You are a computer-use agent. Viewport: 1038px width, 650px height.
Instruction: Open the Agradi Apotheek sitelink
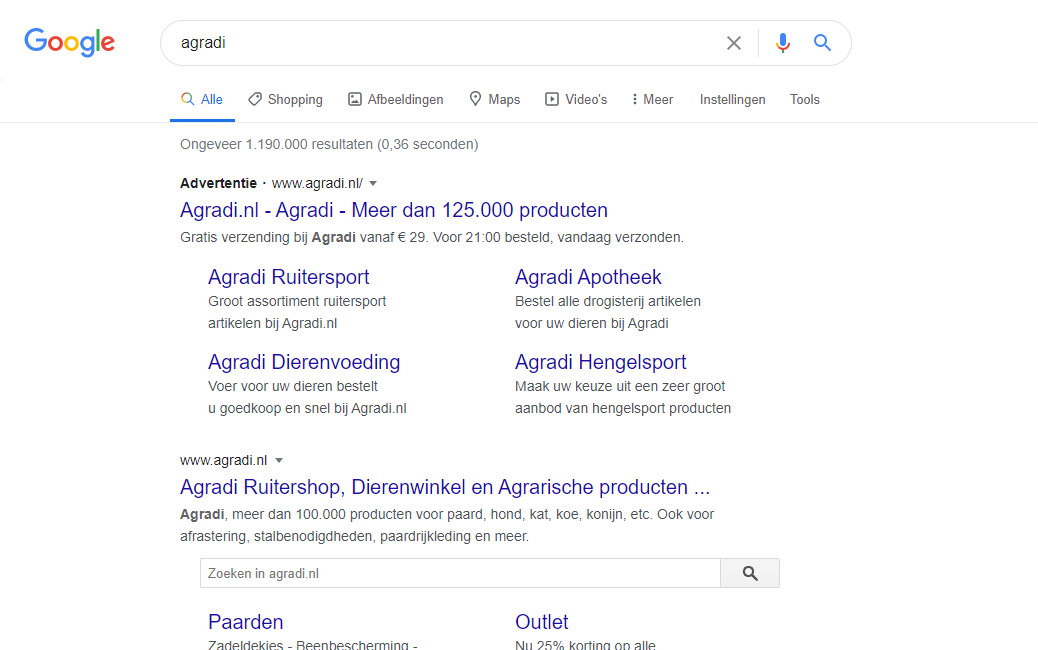click(x=588, y=277)
